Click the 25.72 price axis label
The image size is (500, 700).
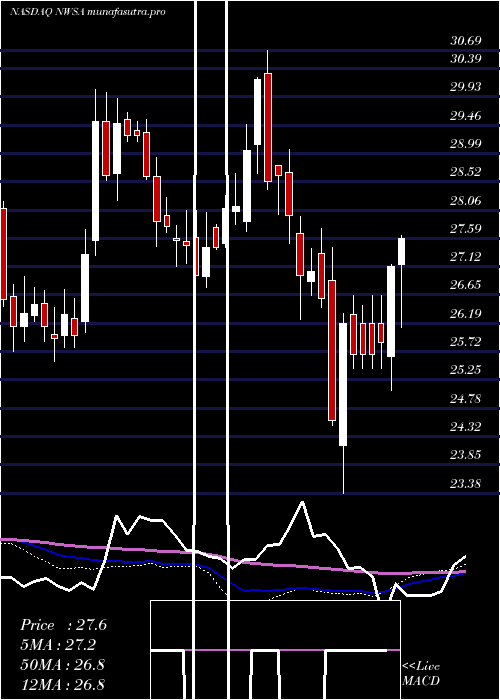tap(466, 342)
